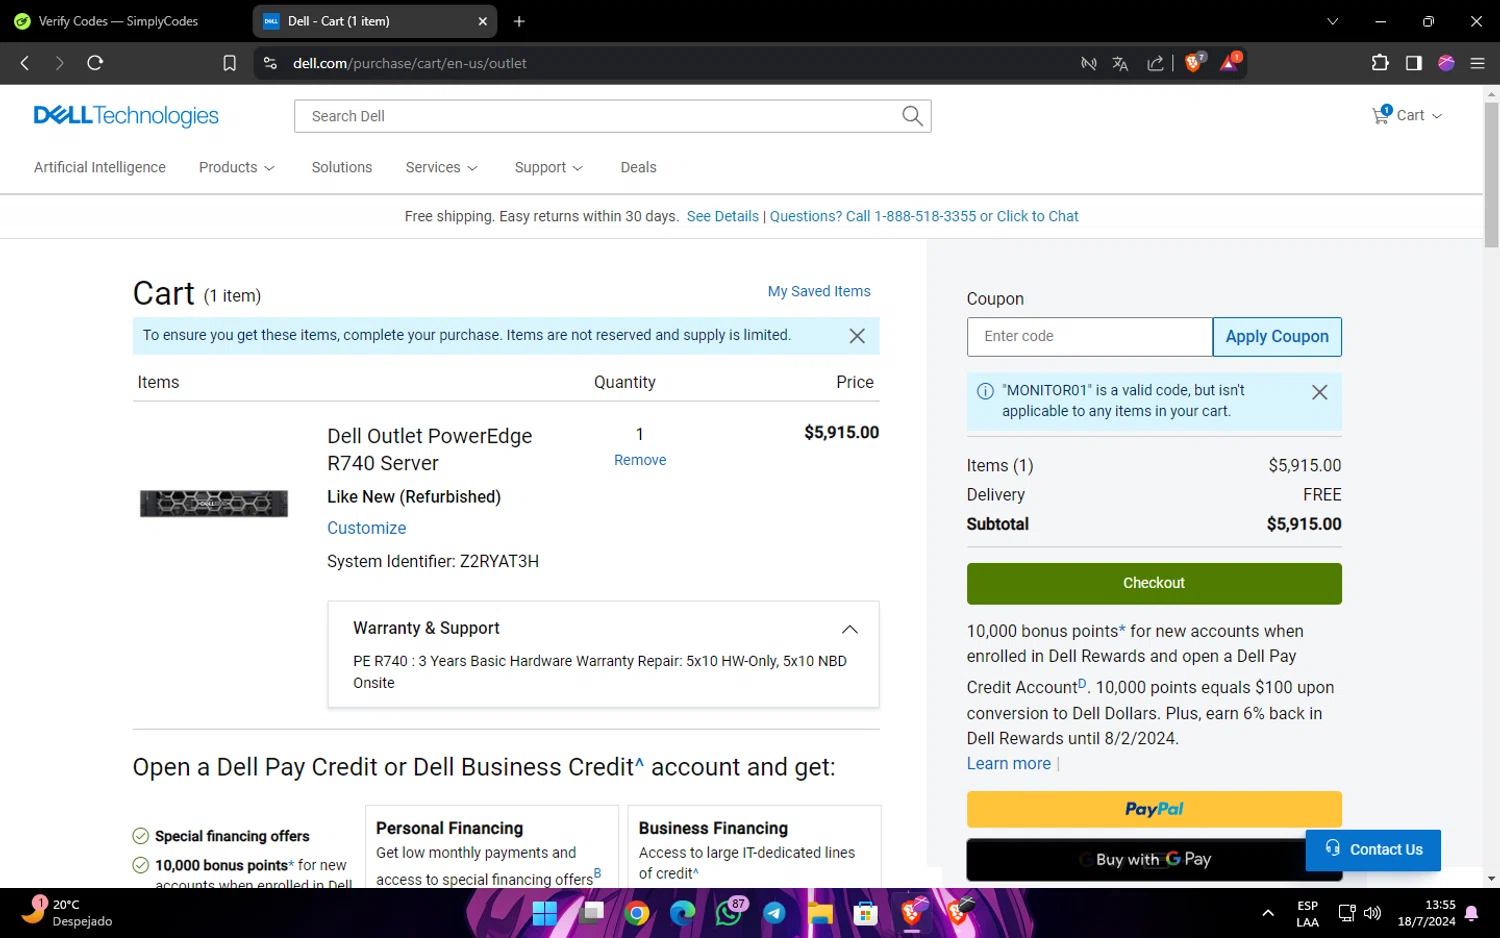This screenshot has width=1500, height=938.
Task: Open a new browser tab with the plus icon
Action: coord(519,21)
